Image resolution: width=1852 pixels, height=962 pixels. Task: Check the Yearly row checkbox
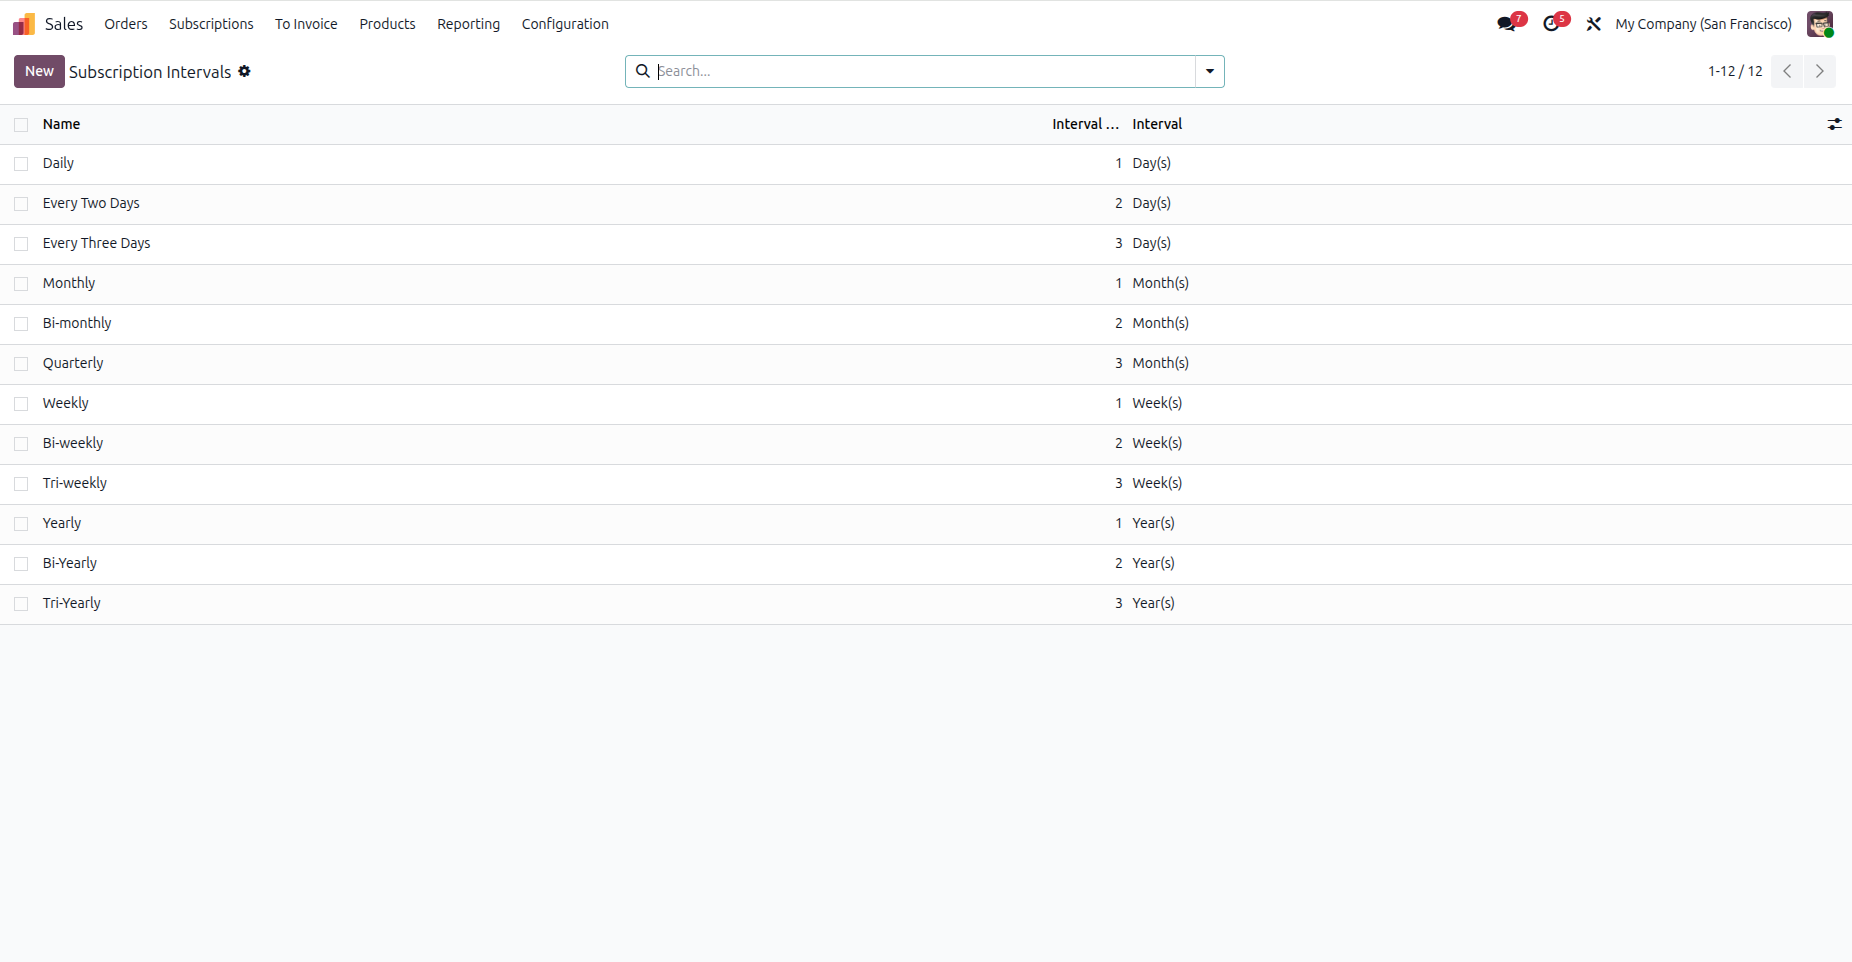click(21, 524)
